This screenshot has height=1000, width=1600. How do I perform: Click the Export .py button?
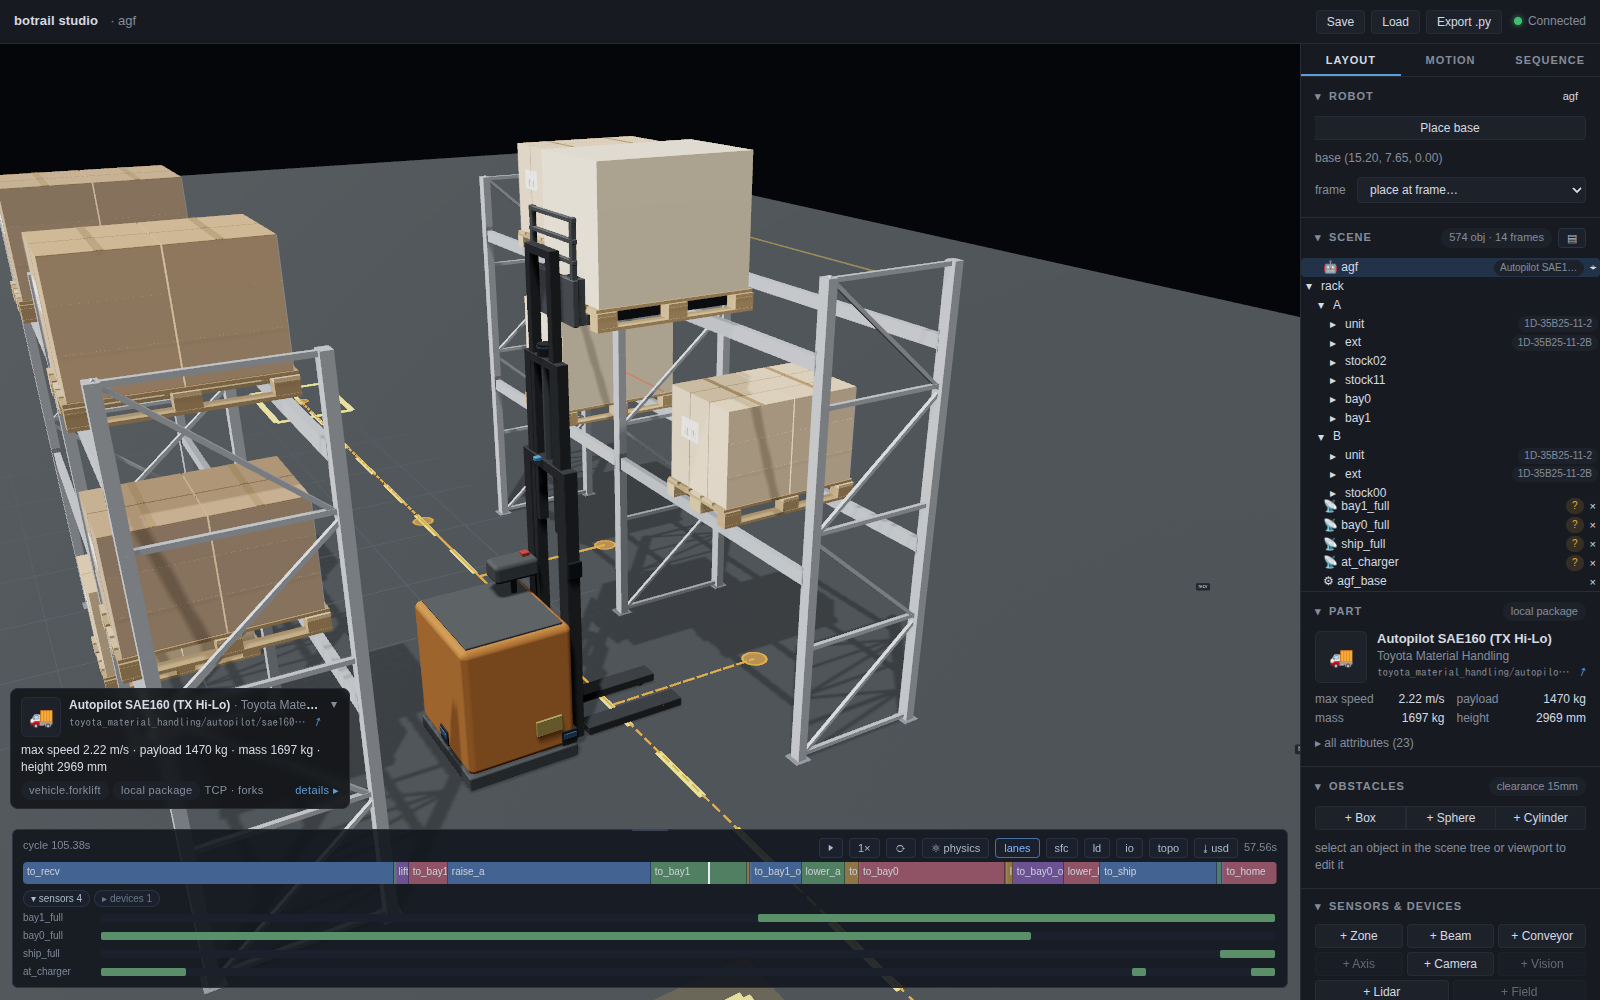click(1464, 22)
